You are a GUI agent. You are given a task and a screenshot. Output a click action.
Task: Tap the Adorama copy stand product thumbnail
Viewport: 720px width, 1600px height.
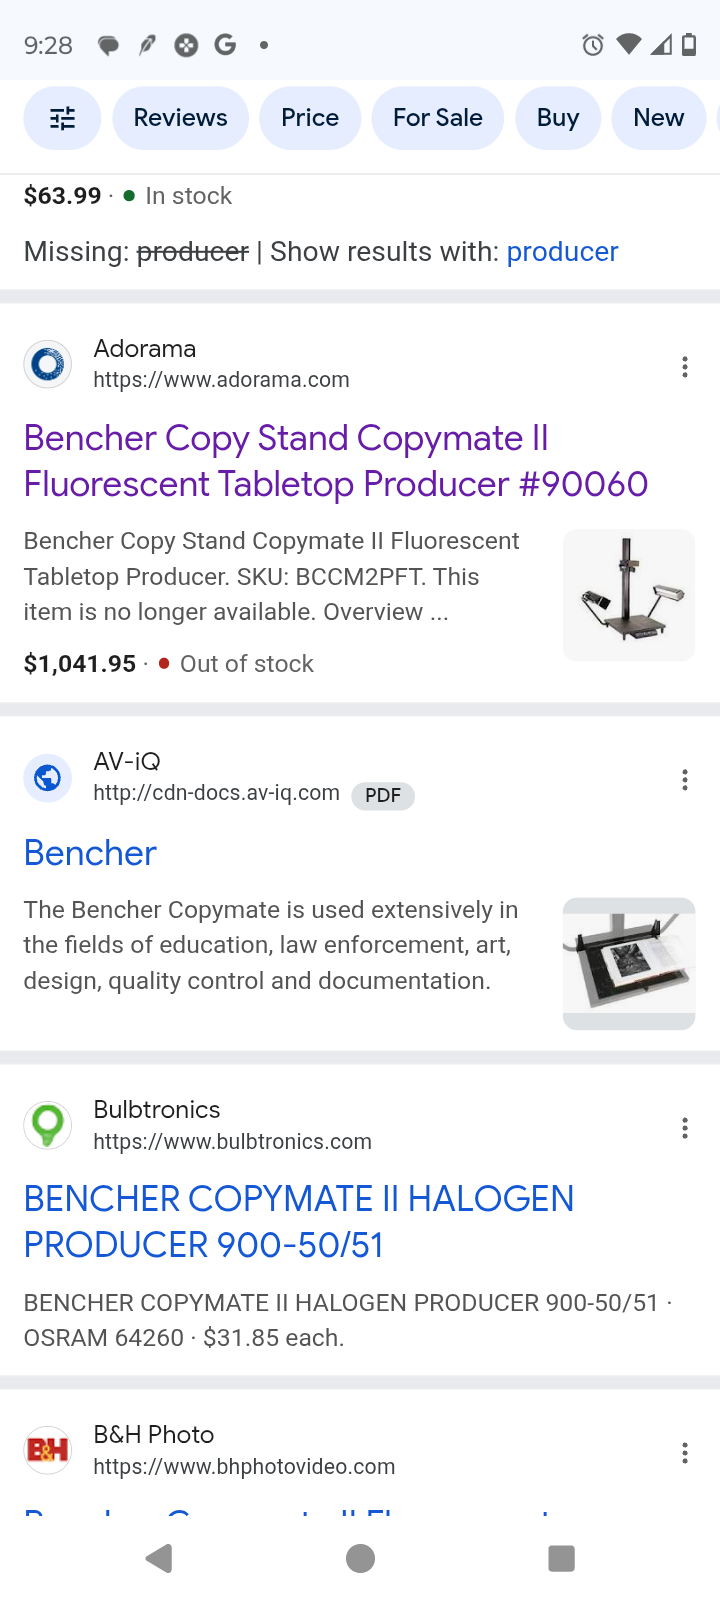pos(629,596)
